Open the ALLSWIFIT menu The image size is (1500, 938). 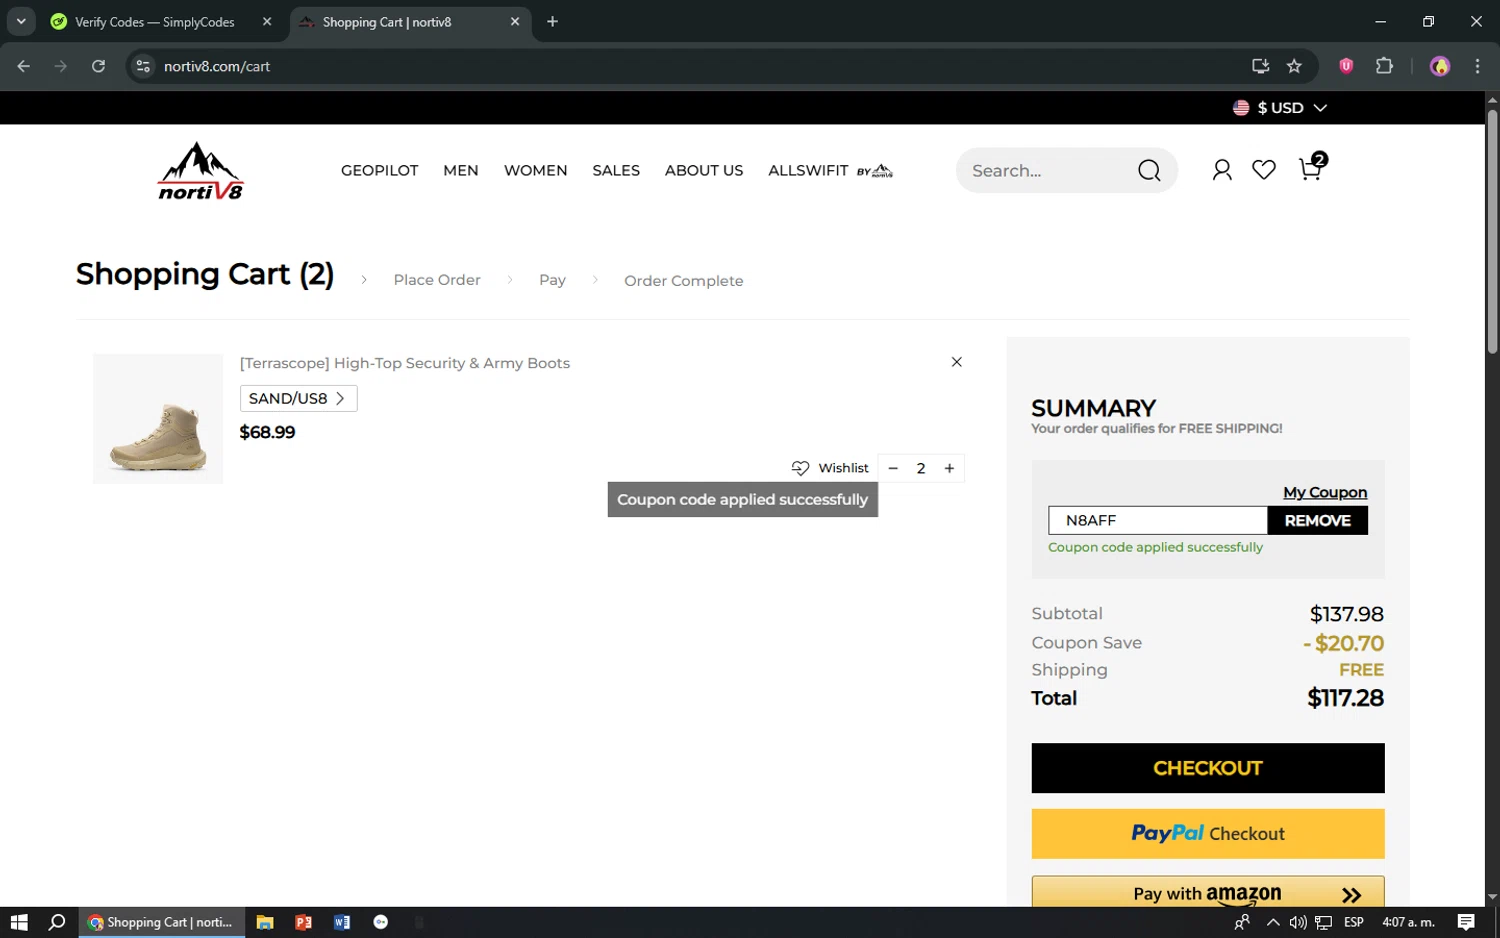pos(830,171)
